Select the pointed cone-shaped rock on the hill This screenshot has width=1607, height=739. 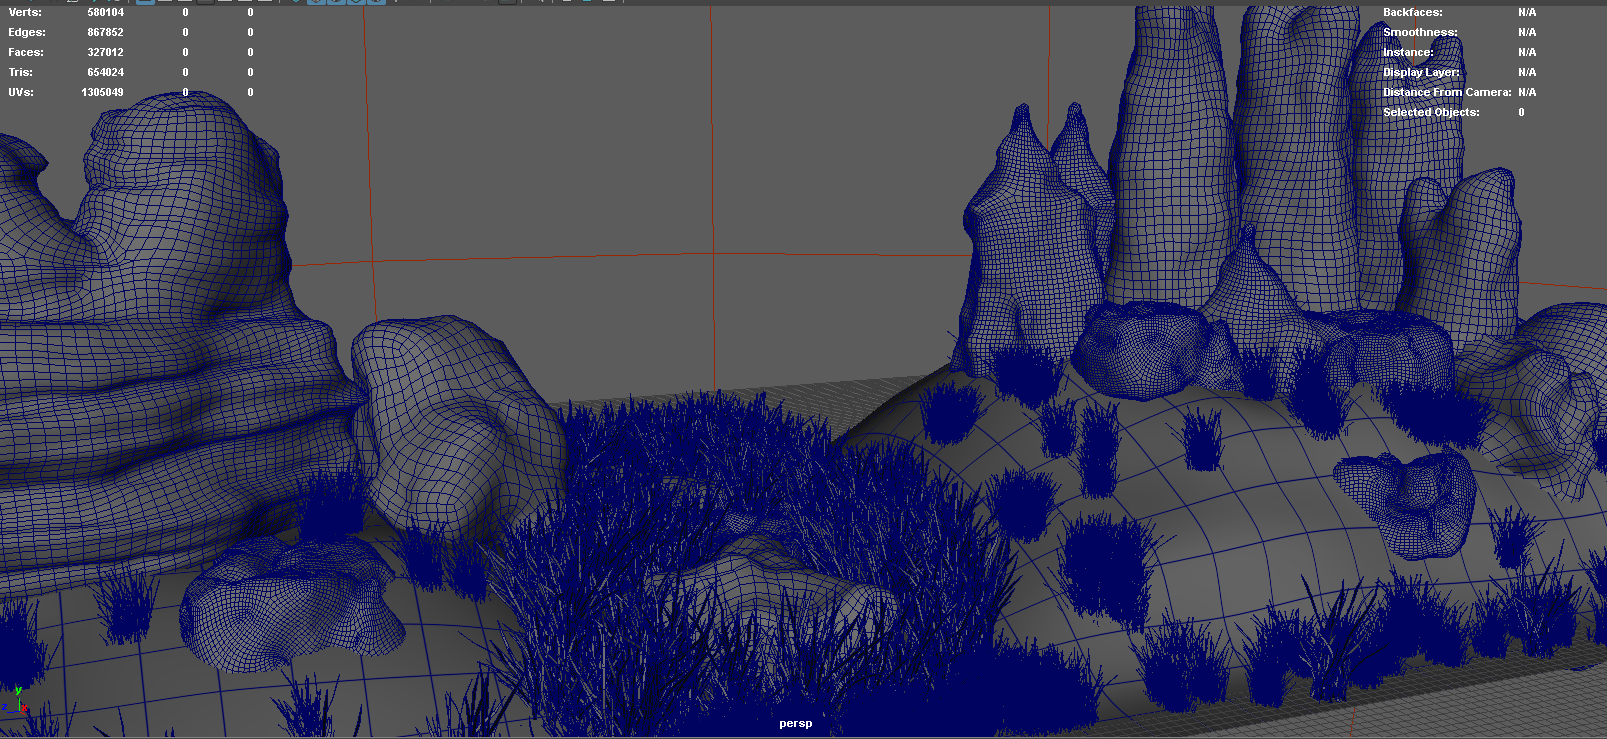click(1030, 250)
